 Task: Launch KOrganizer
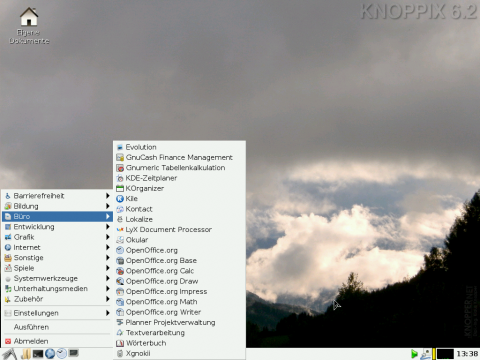179,188
